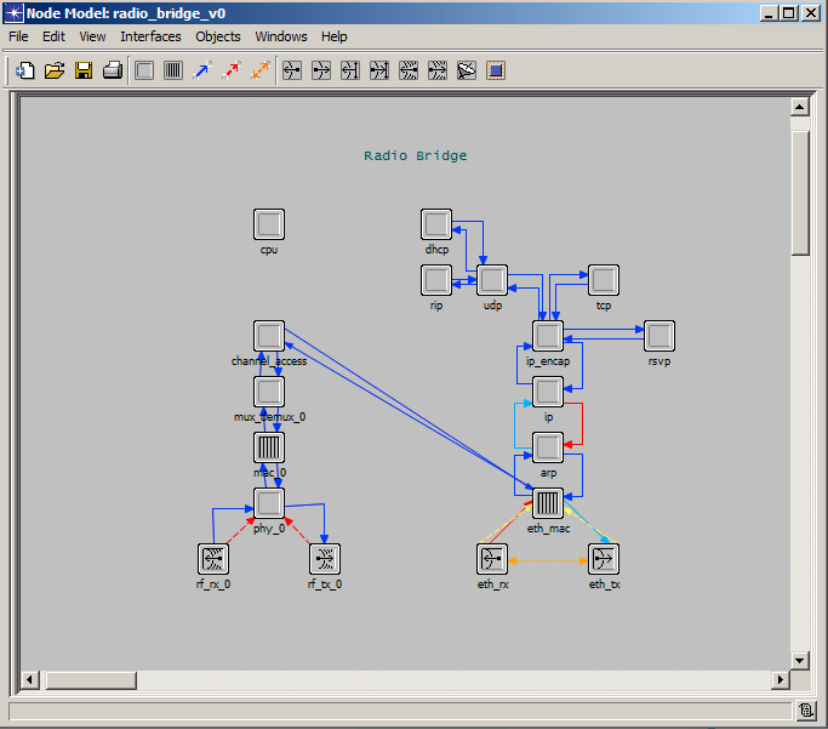Click the horizontal scrollbar thumb
This screenshot has width=828, height=729.
(x=91, y=680)
